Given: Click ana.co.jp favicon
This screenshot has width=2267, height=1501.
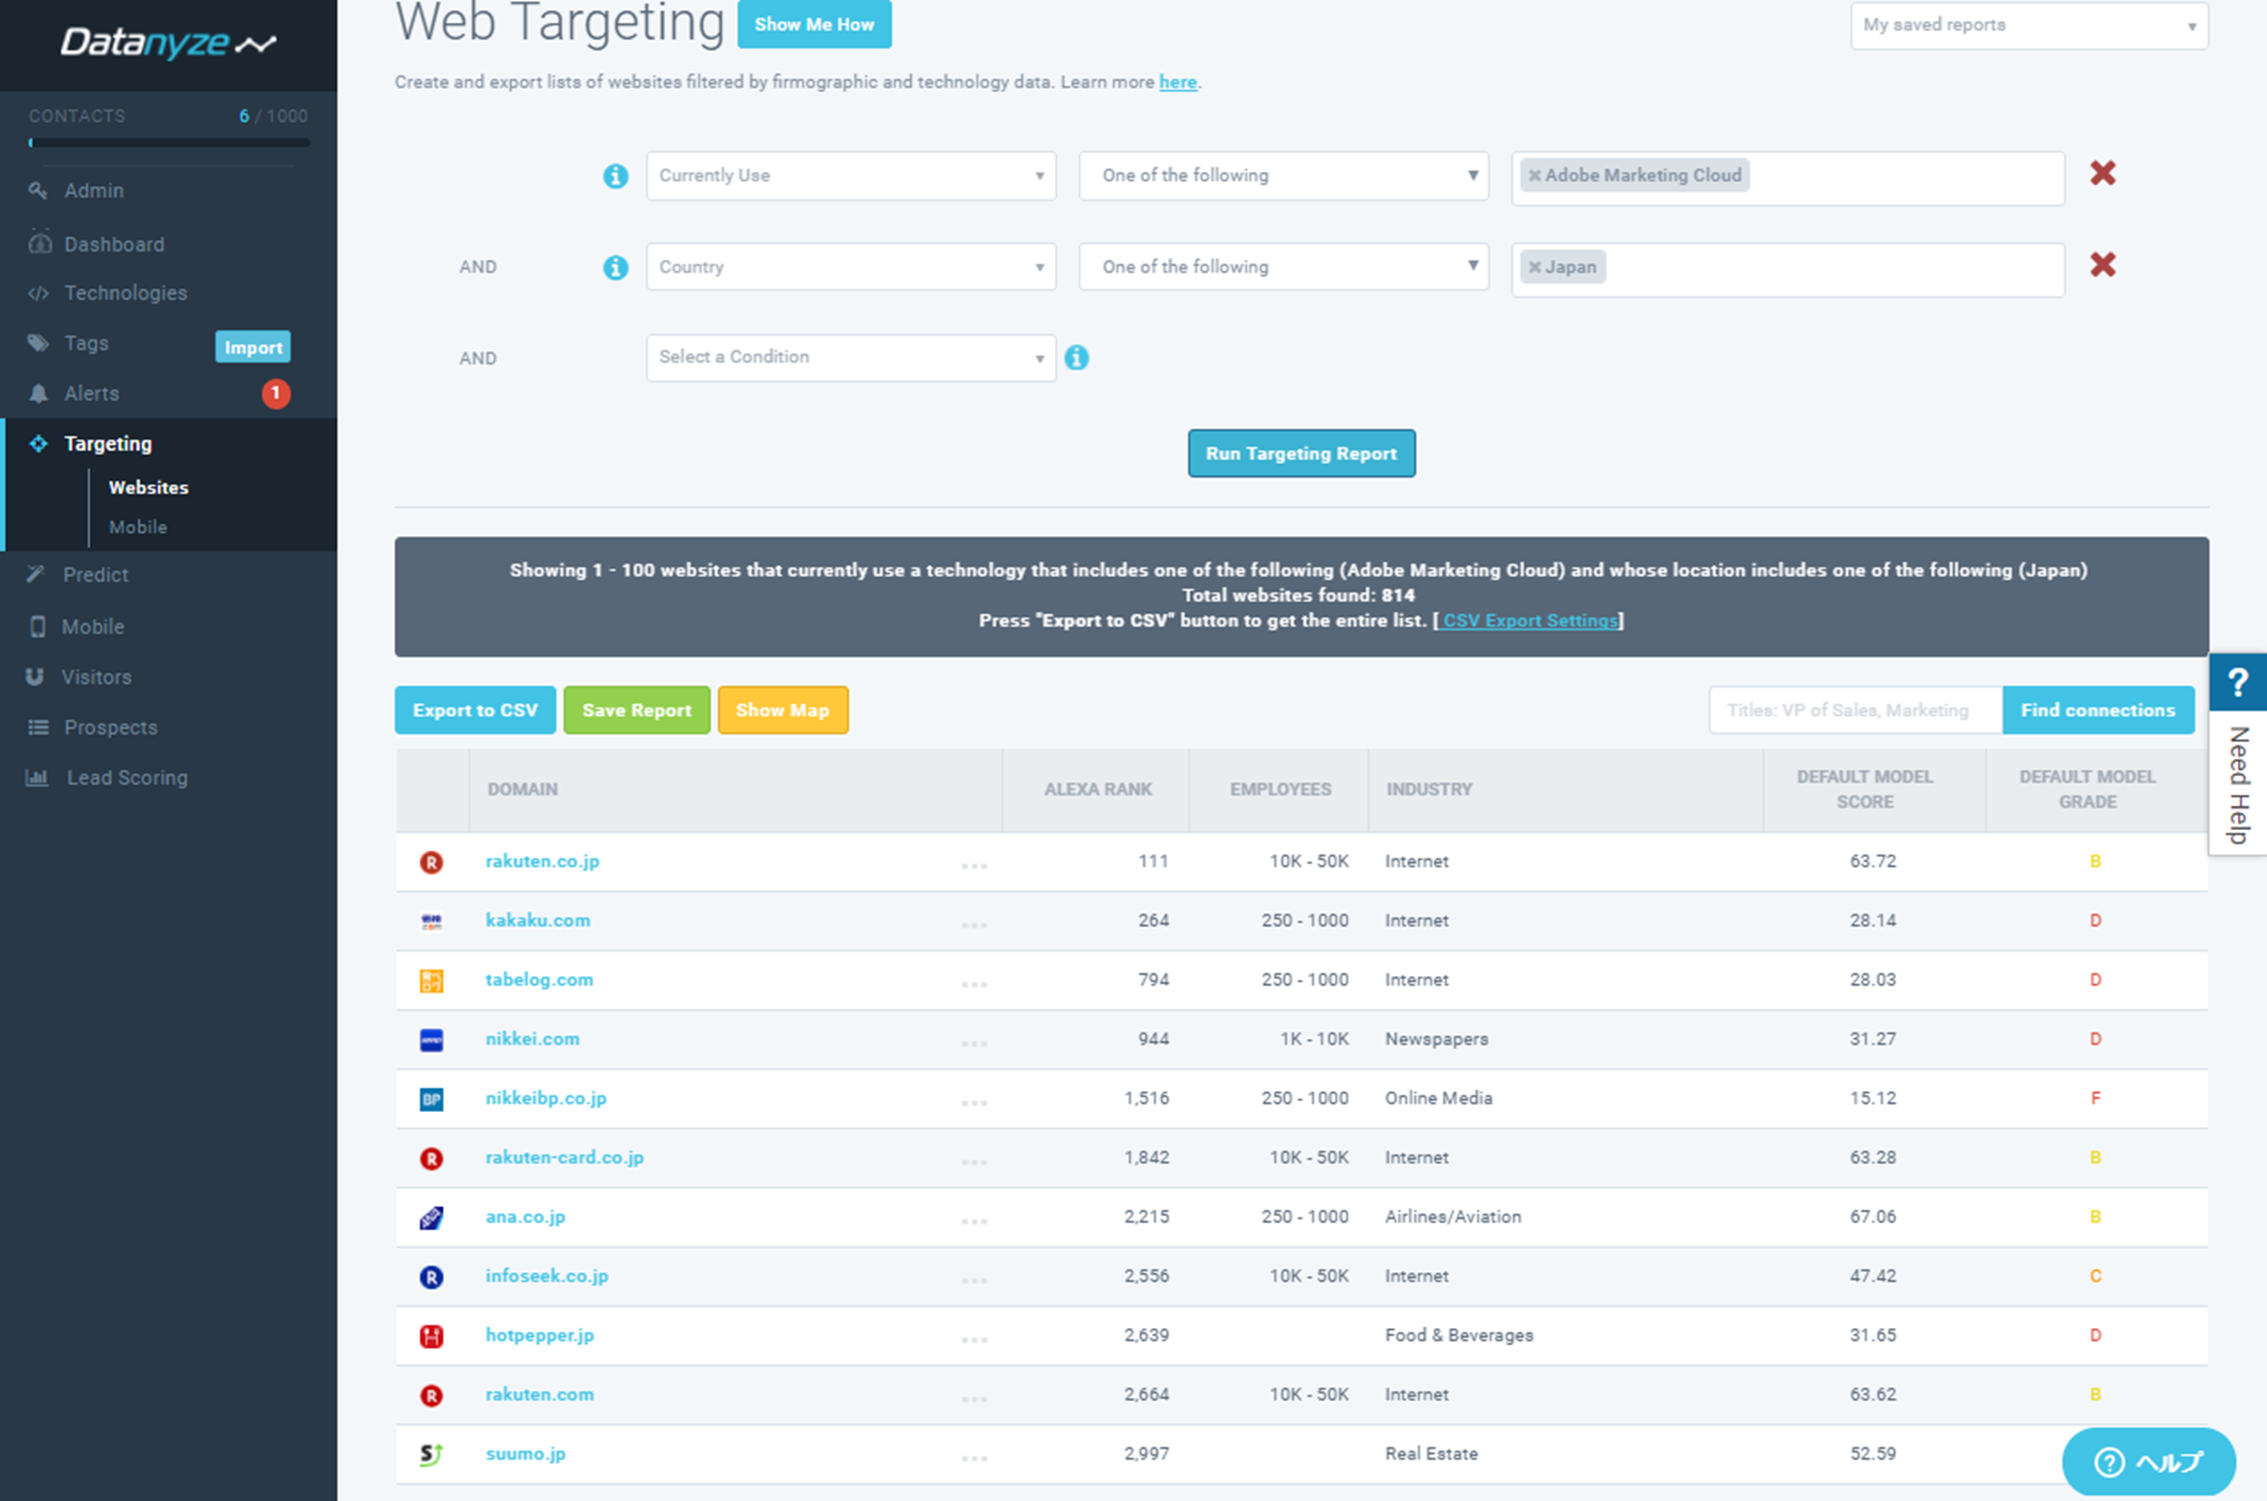Looking at the screenshot, I should (431, 1217).
